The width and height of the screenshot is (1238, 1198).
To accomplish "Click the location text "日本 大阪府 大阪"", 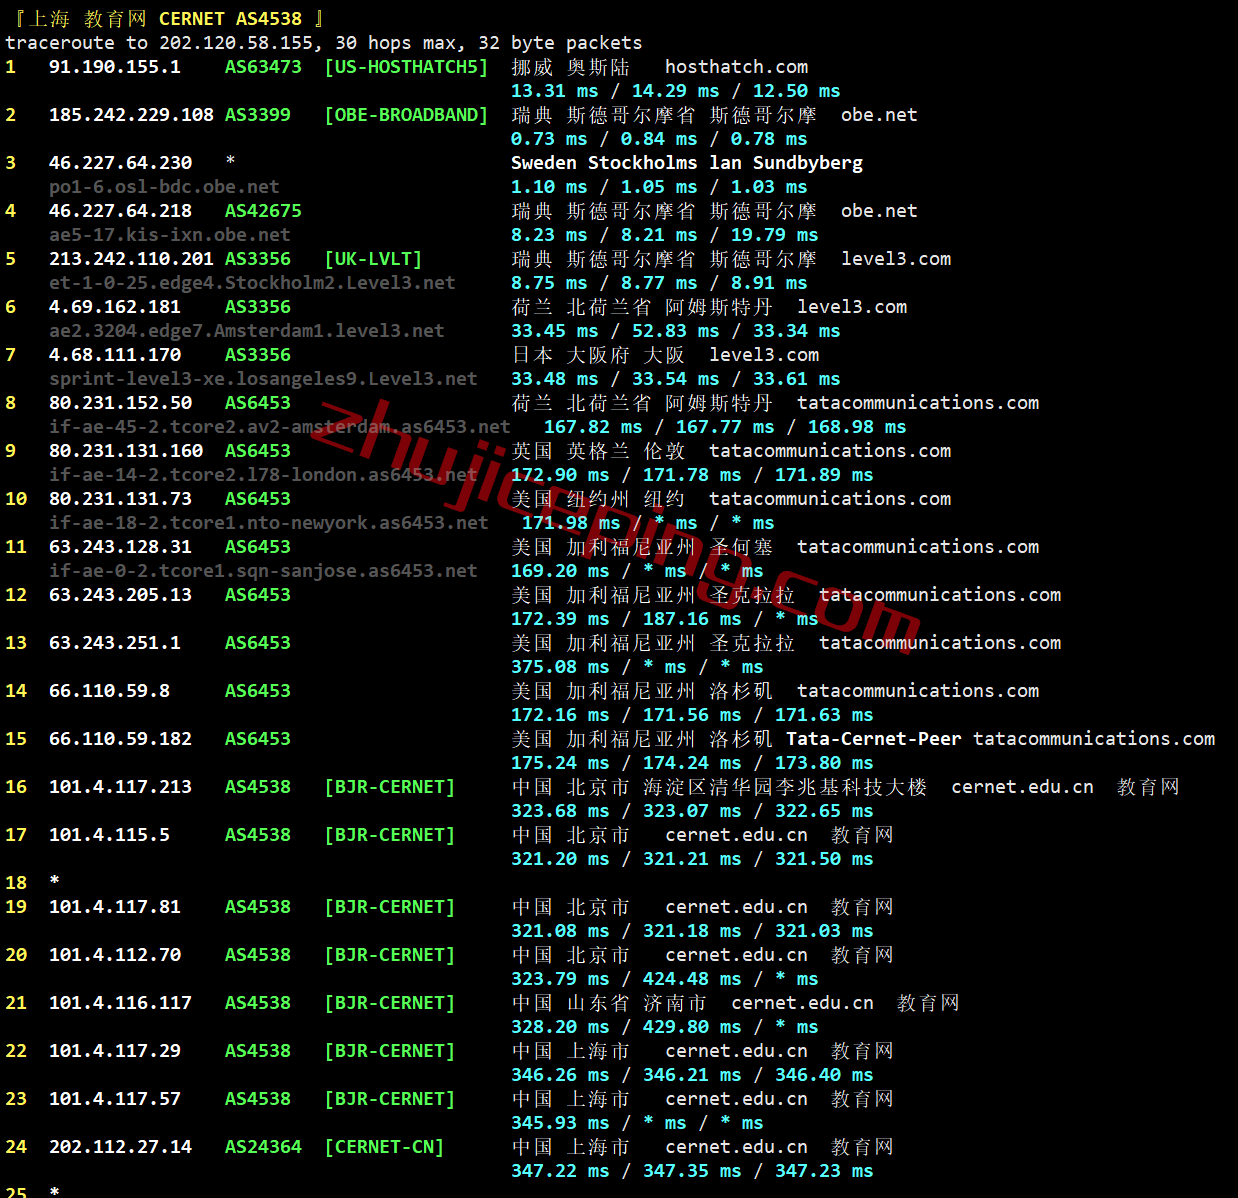I will 598,355.
